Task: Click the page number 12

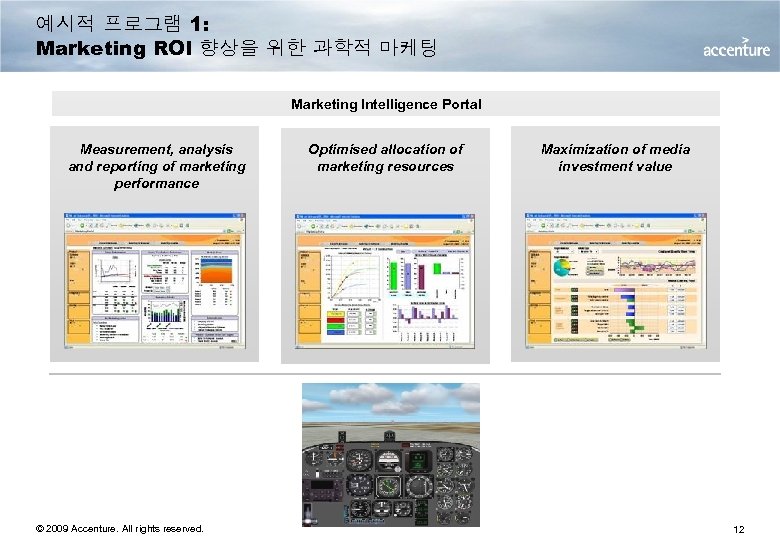Action: 739,529
